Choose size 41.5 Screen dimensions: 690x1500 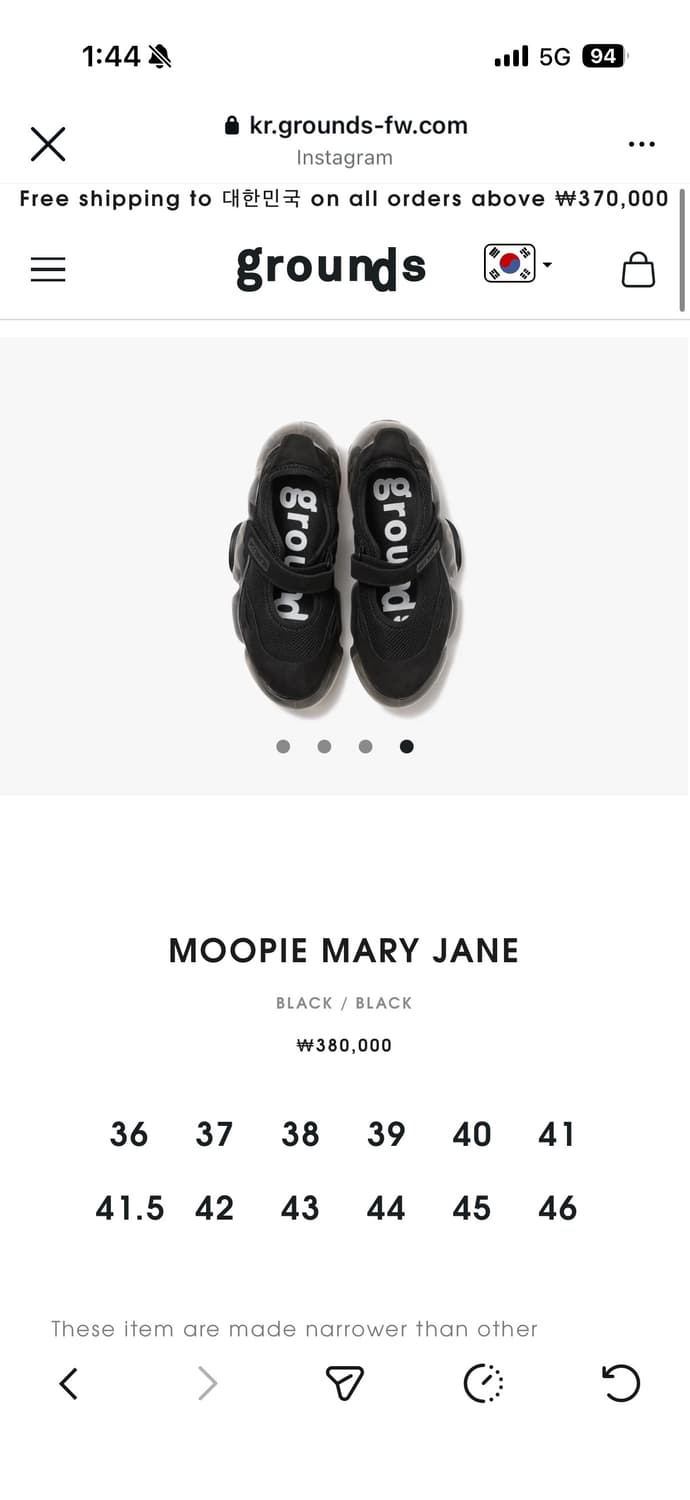click(x=130, y=1208)
